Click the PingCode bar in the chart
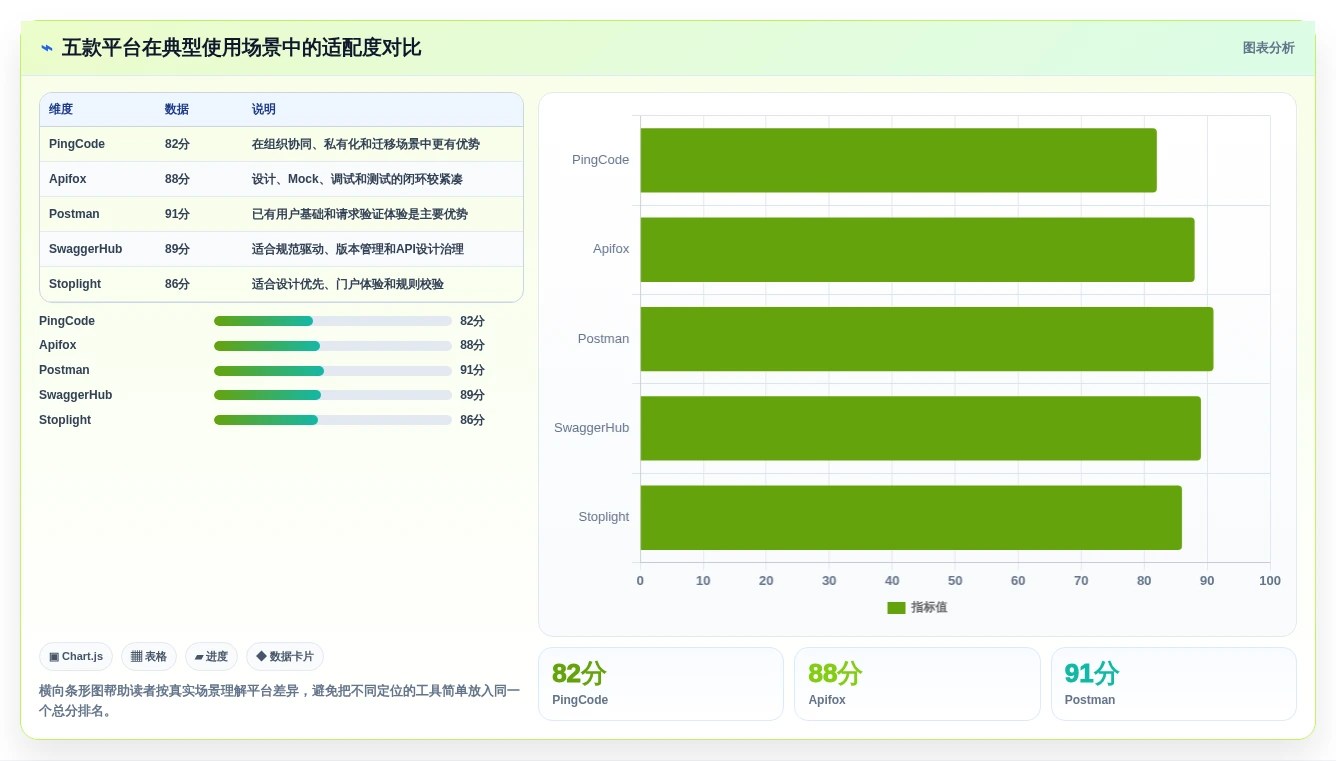The image size is (1336, 761). [898, 160]
